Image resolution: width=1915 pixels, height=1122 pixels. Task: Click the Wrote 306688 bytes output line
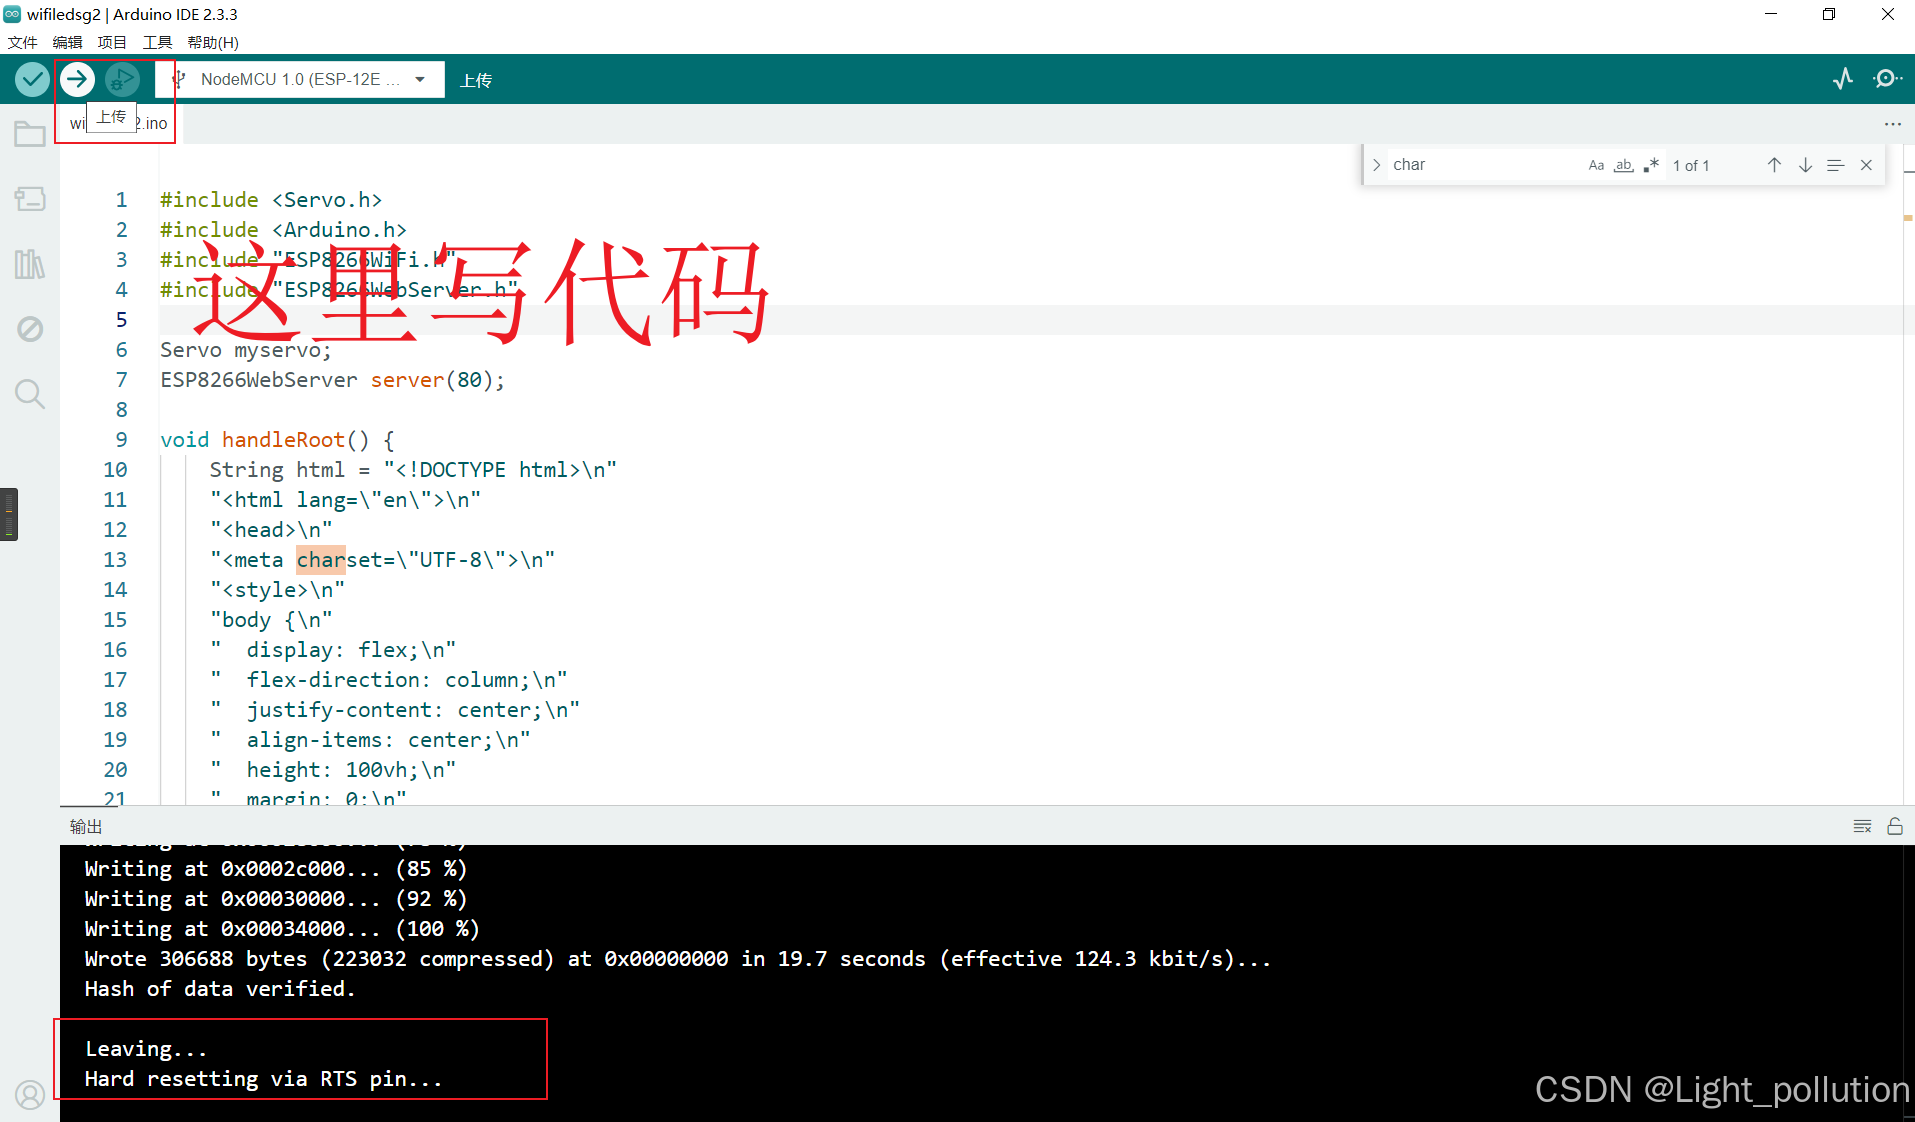tap(678, 959)
